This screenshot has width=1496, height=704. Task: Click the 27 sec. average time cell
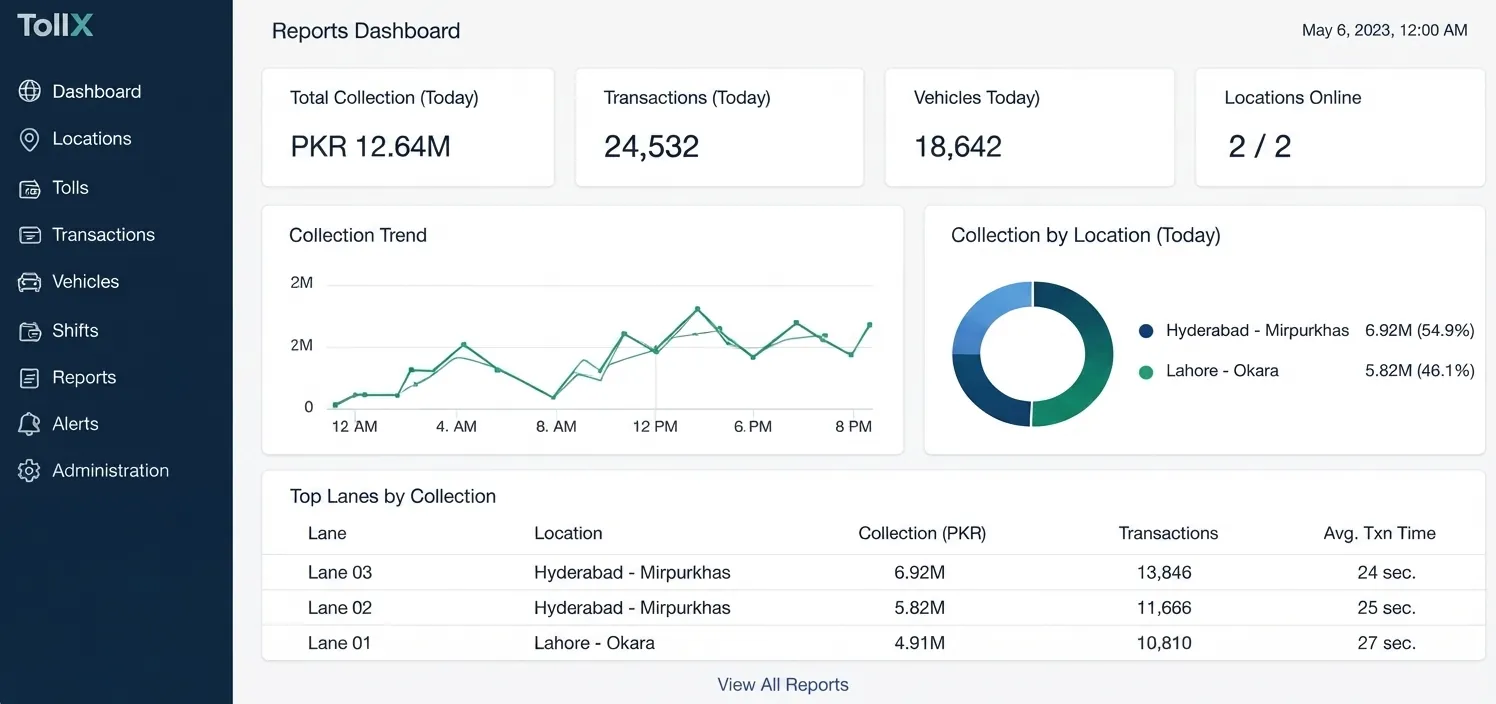click(1386, 643)
